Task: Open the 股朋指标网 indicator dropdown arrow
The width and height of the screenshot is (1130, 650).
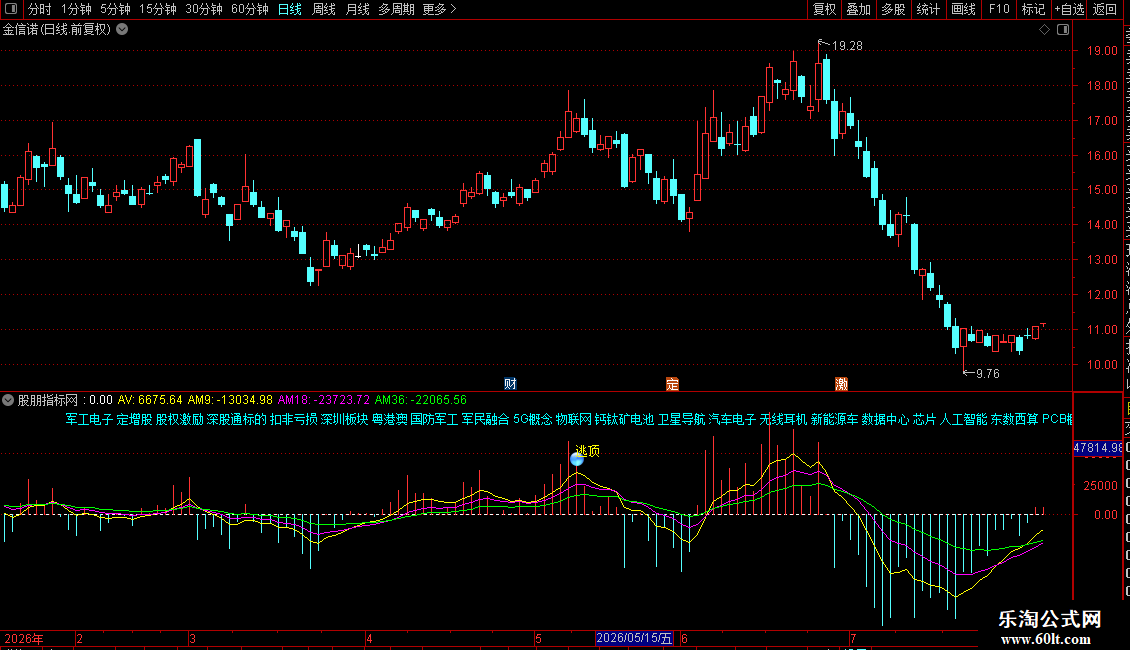Action: [8, 400]
